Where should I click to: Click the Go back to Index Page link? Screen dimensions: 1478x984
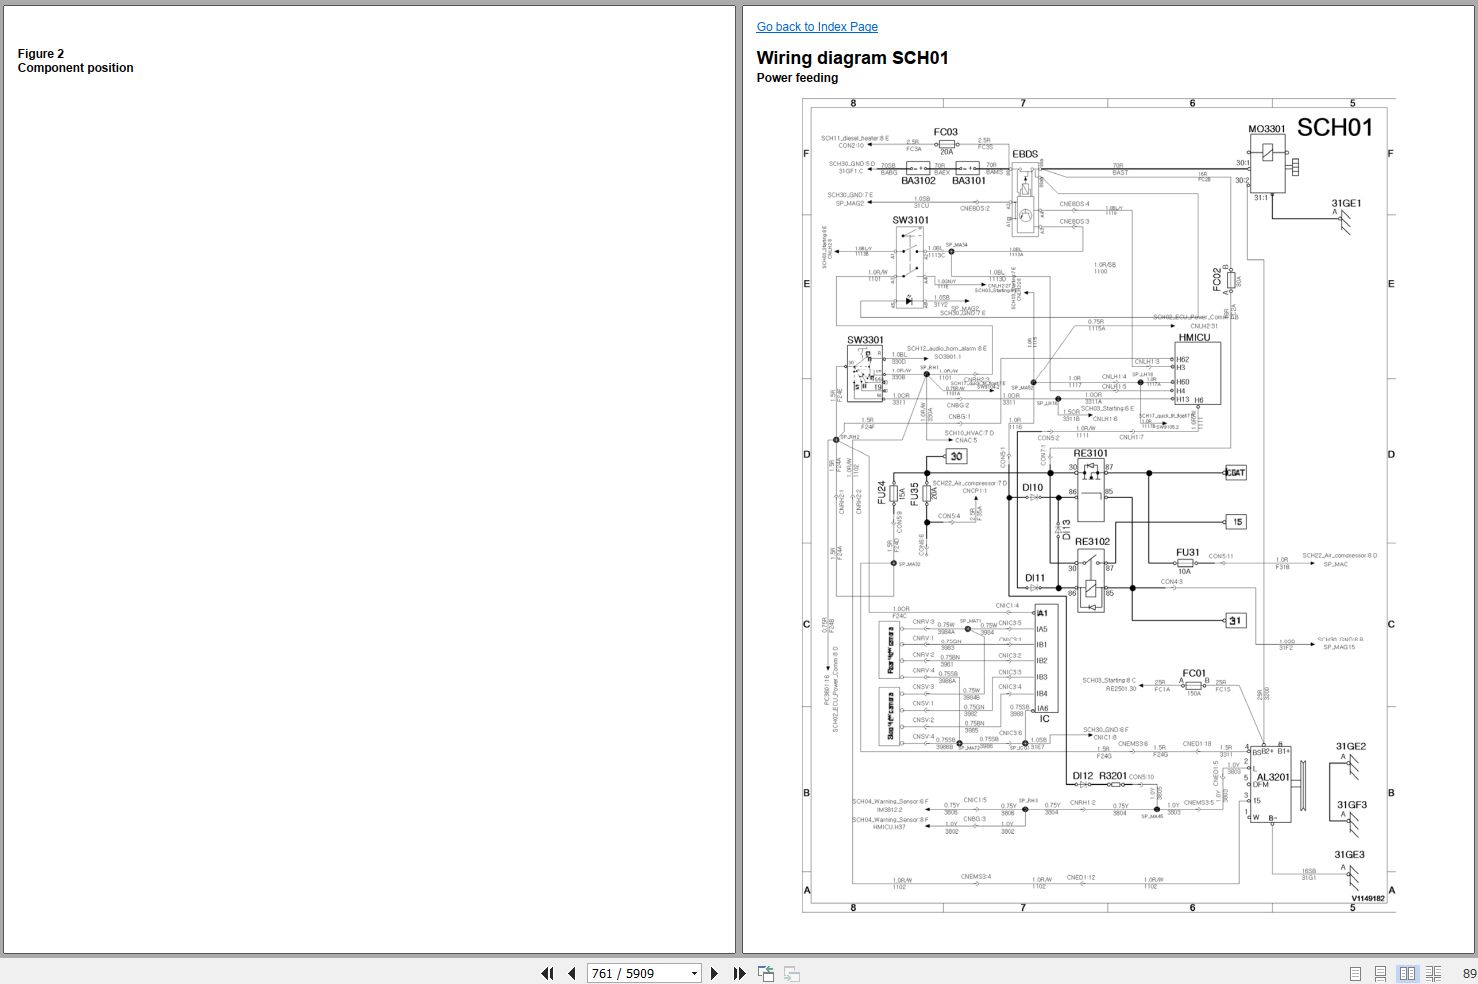click(x=817, y=27)
